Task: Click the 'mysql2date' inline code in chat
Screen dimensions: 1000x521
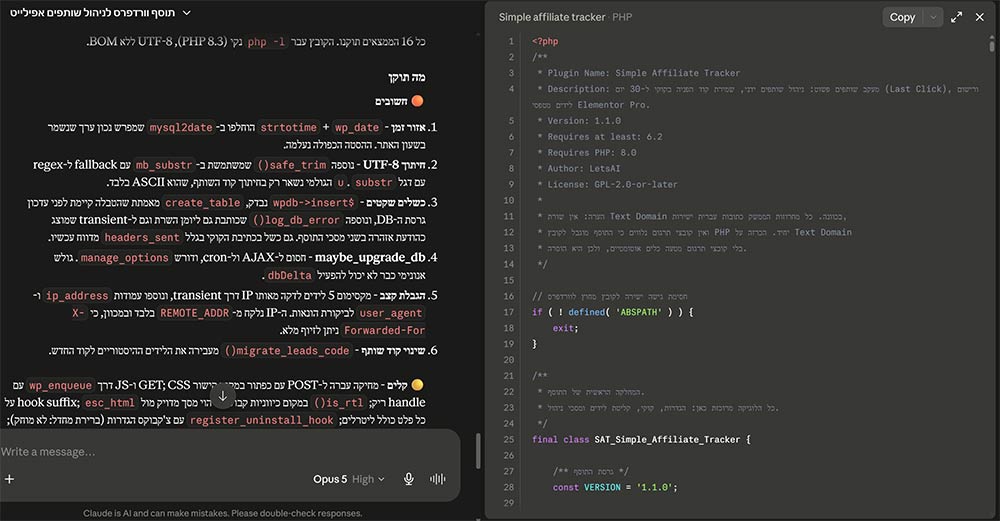Action: (180, 128)
